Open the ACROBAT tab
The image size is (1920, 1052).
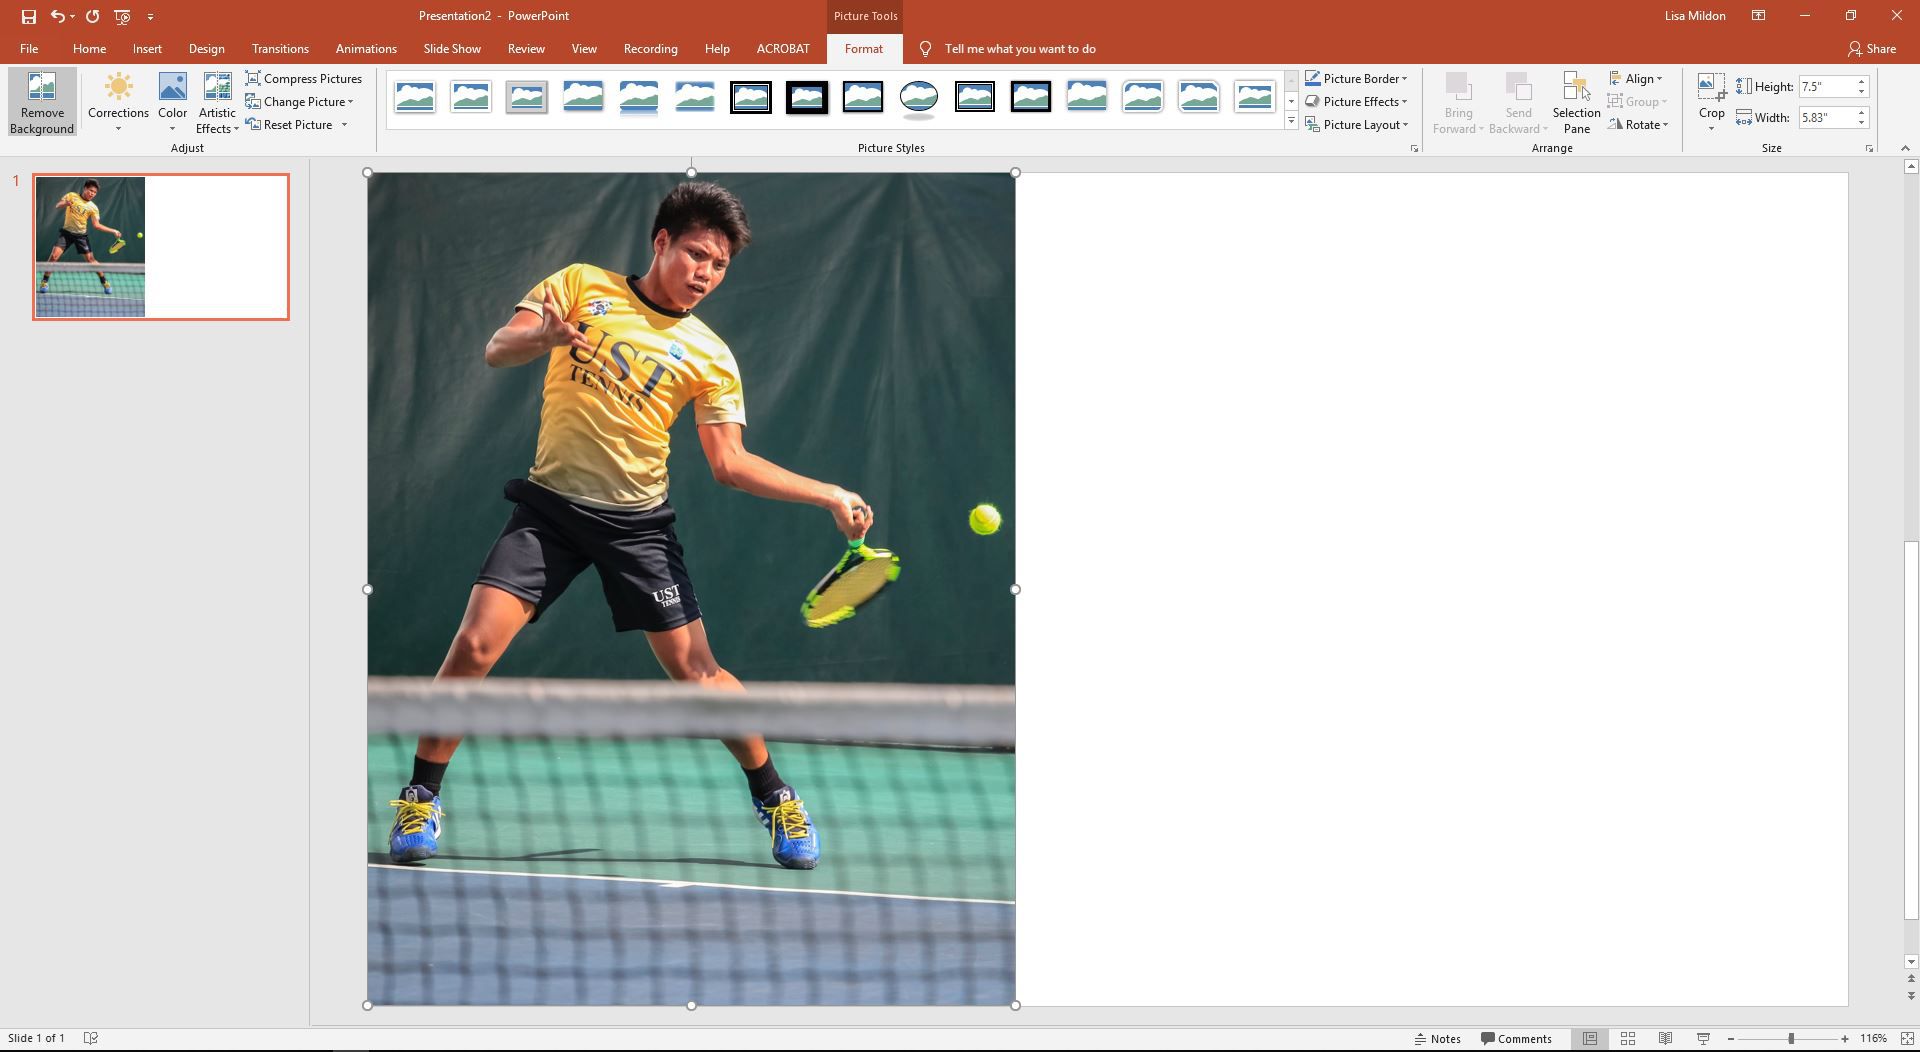point(783,48)
